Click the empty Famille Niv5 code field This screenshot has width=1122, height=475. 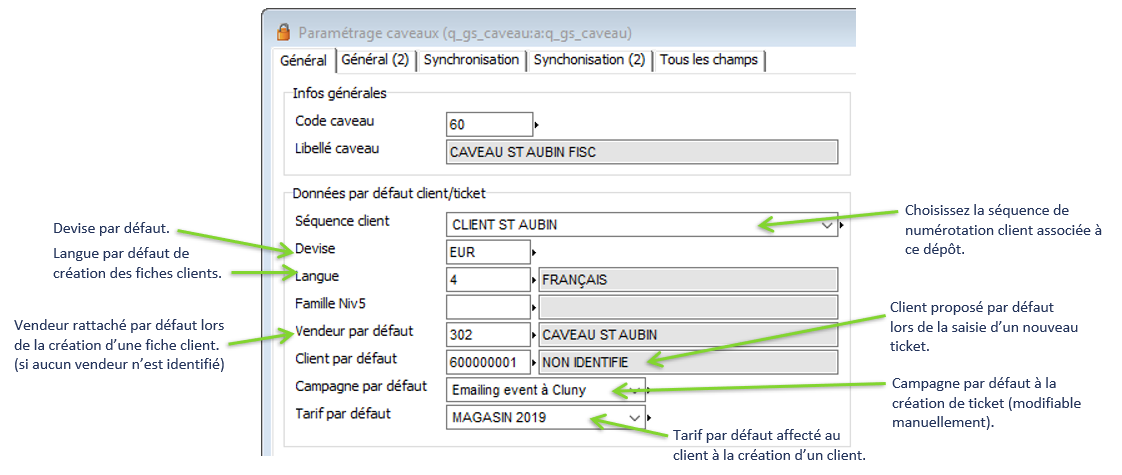click(487, 307)
